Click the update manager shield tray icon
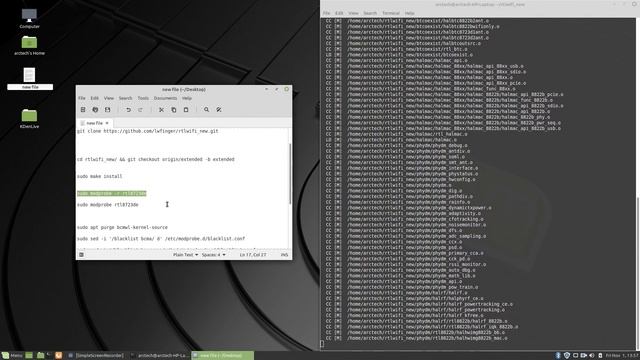Viewport: 640px width, 360px height. 567,356
